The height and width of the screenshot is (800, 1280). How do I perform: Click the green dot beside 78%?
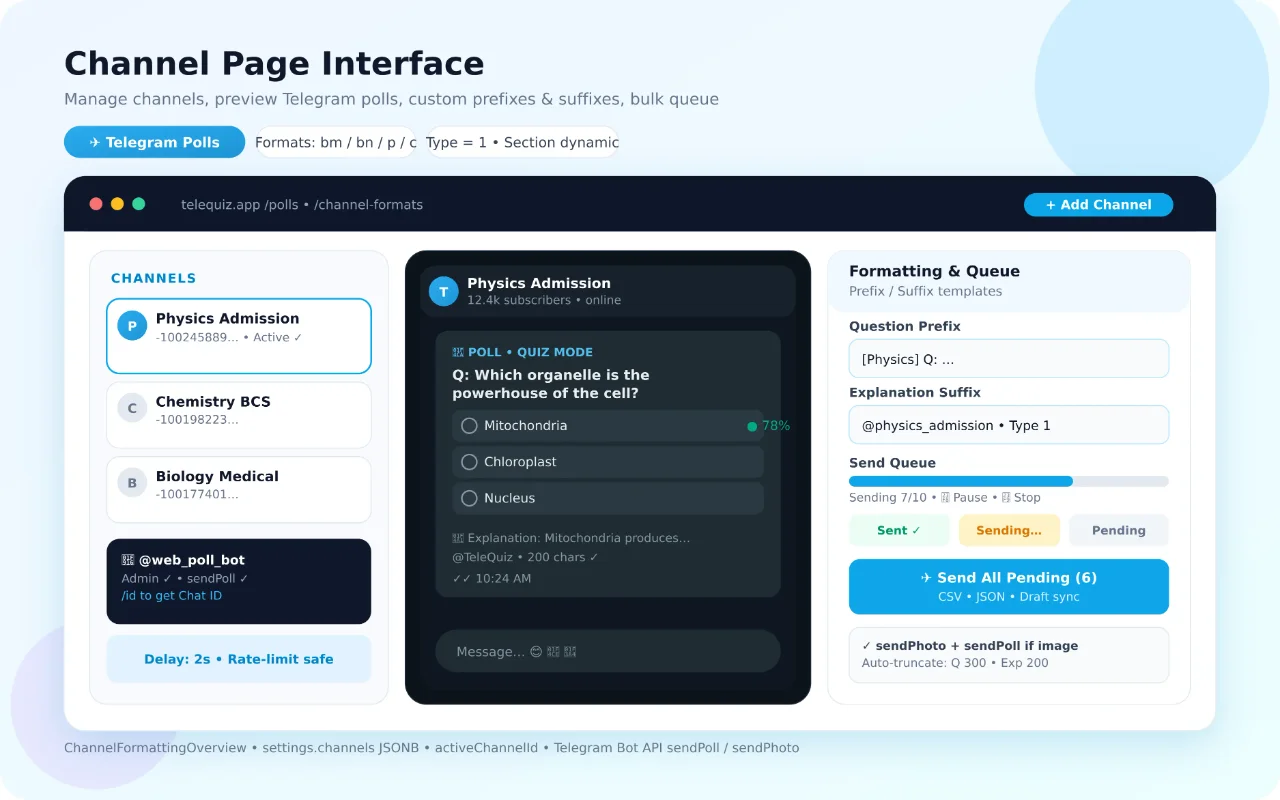click(752, 426)
